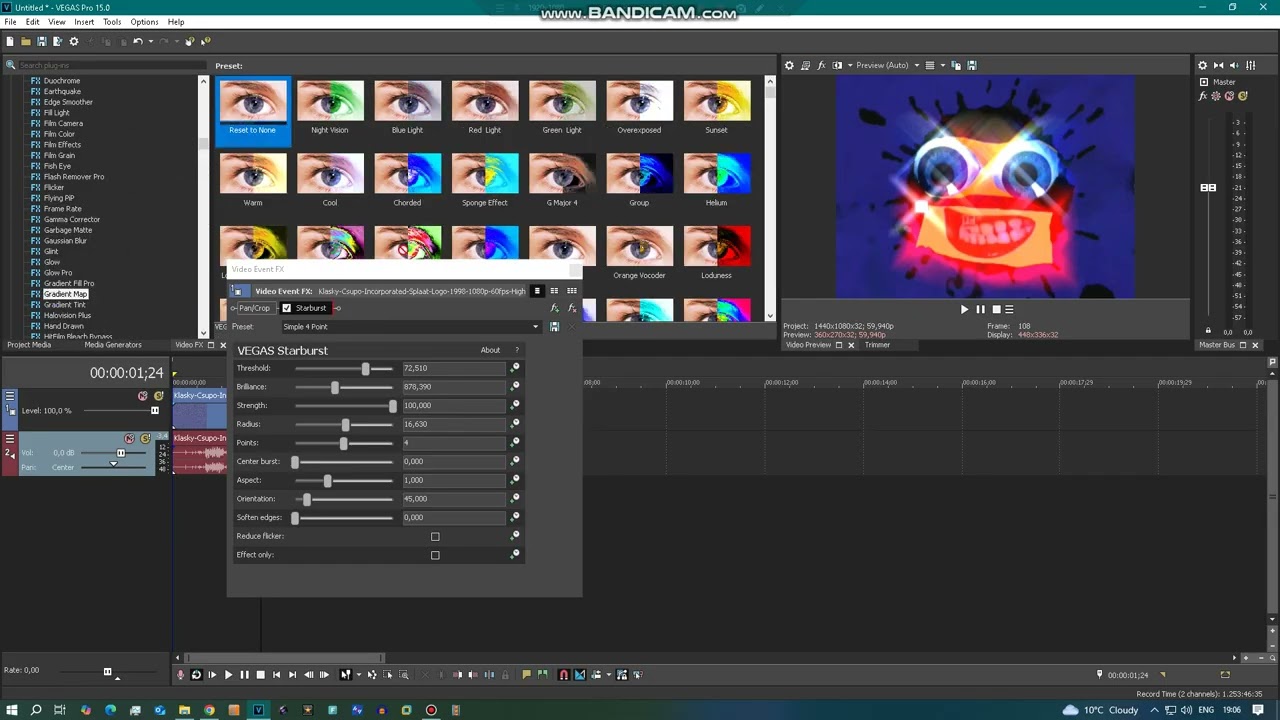Open Tools menu
1280x720 pixels.
click(112, 22)
